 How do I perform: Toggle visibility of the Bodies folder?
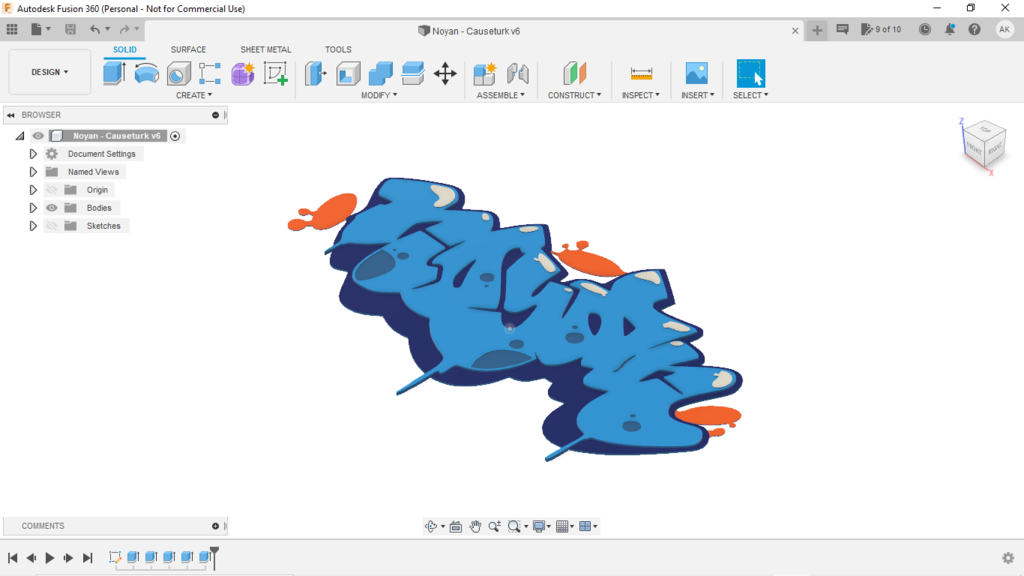click(52, 208)
